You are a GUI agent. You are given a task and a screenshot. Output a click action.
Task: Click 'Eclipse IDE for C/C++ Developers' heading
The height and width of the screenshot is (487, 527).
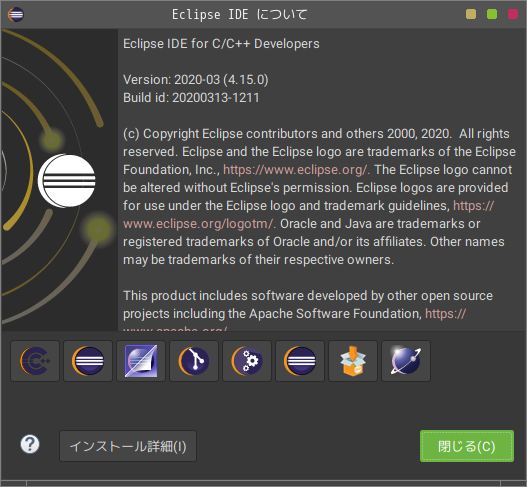point(221,44)
